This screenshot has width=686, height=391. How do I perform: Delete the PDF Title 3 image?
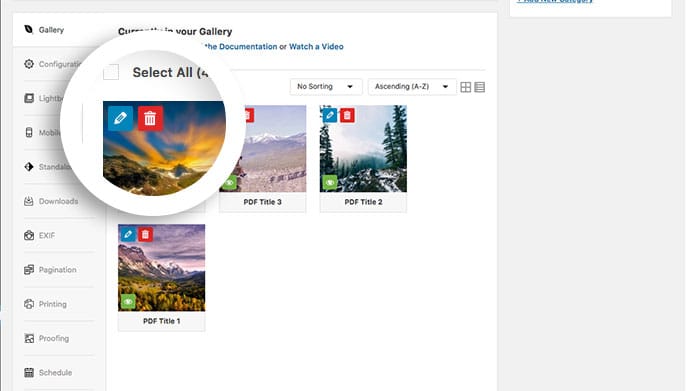pyautogui.click(x=248, y=115)
